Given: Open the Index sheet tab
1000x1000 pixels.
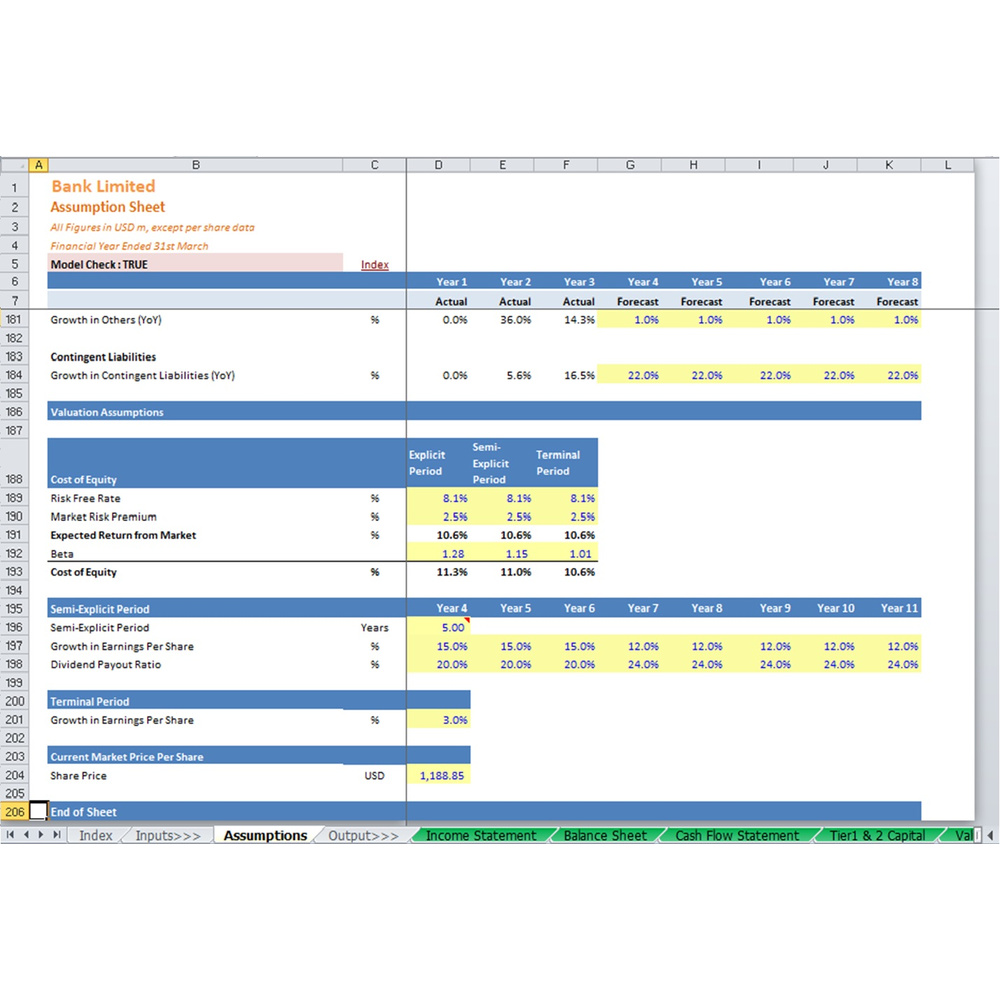Looking at the screenshot, I should tap(96, 835).
